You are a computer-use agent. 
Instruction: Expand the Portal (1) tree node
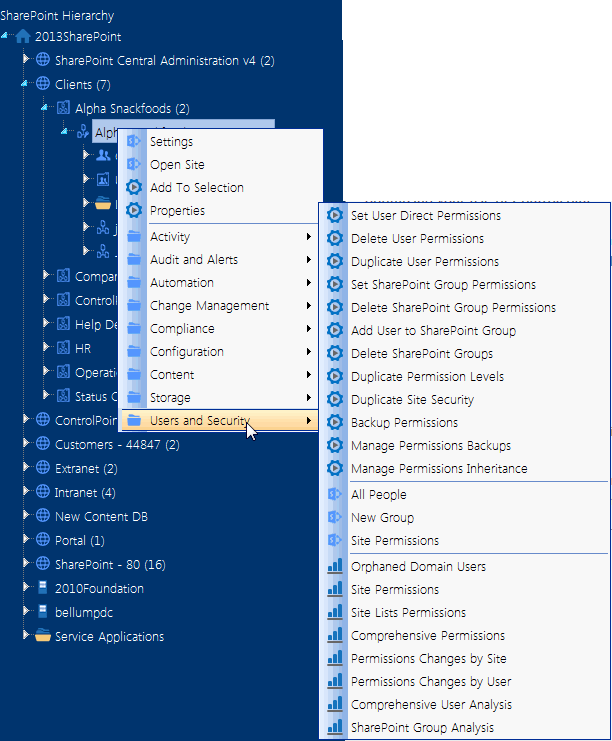(x=26, y=539)
